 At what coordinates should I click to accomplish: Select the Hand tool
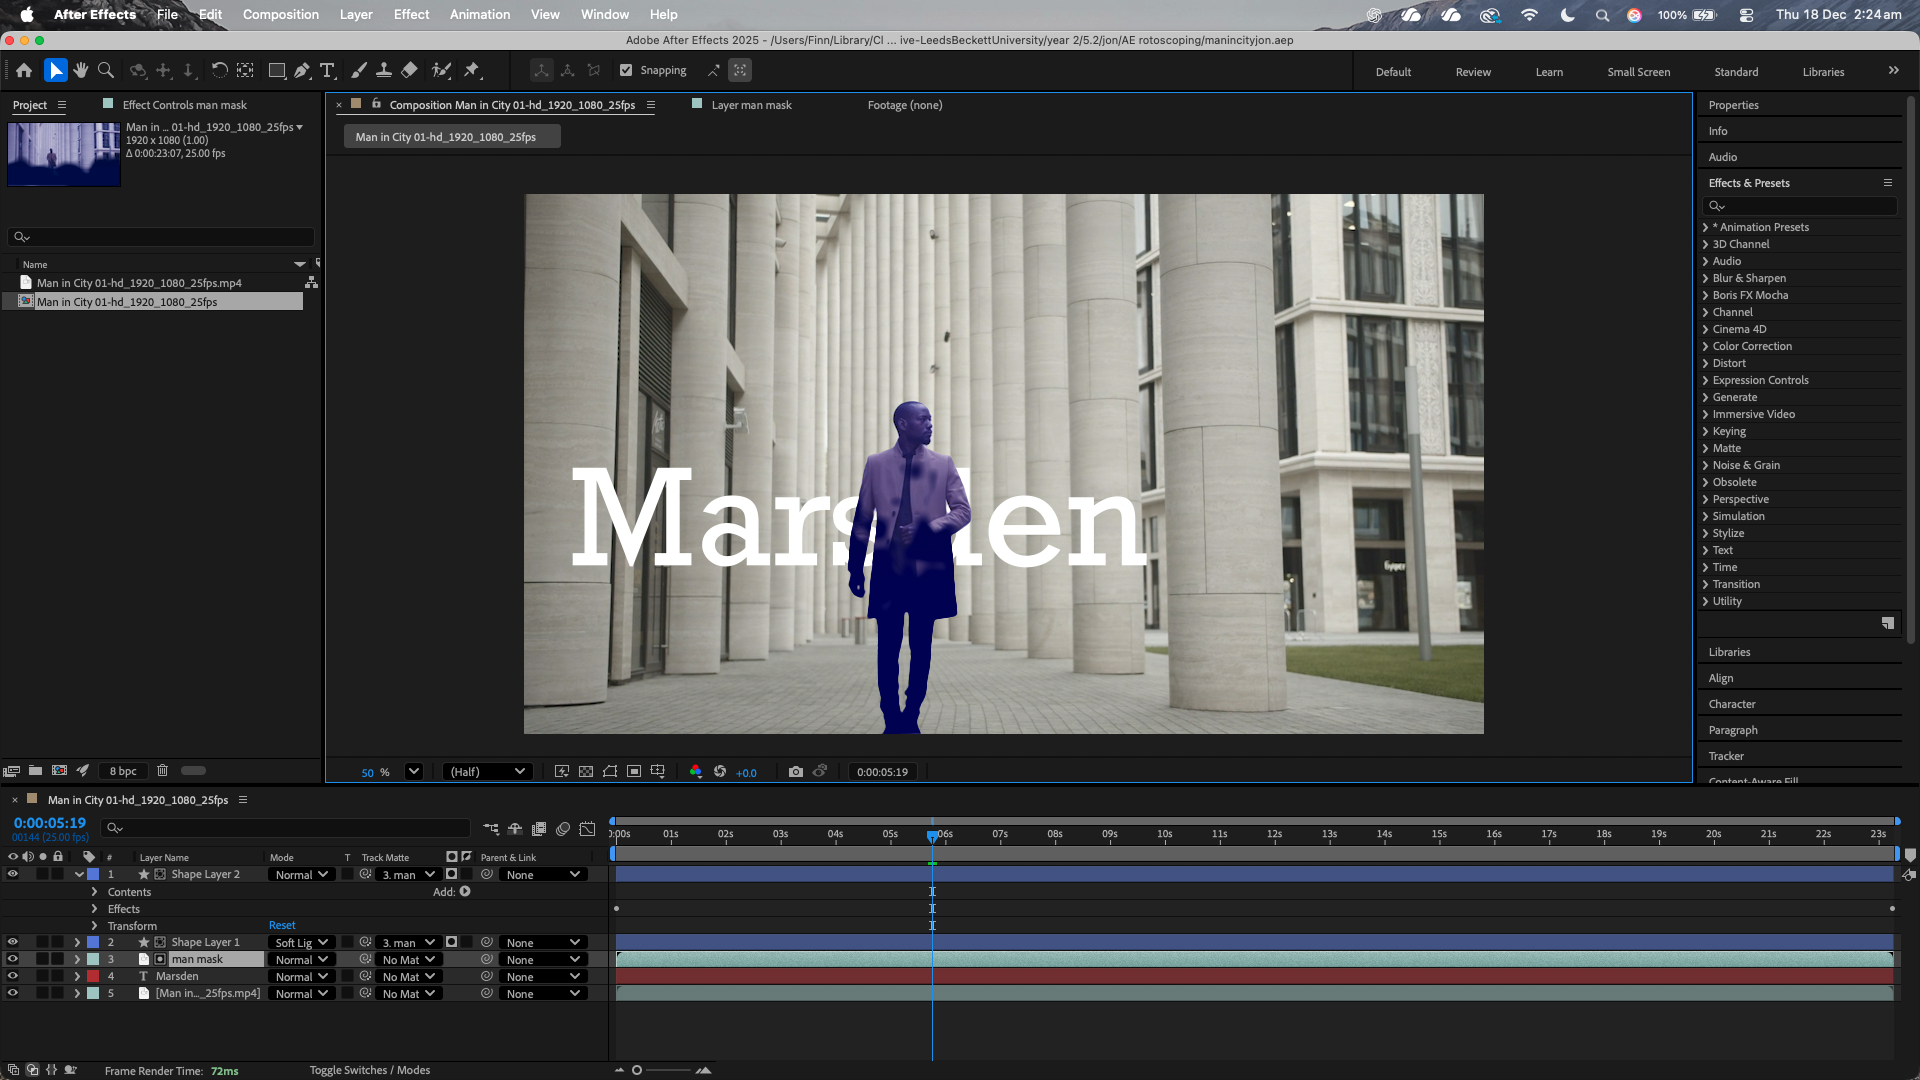coord(81,71)
